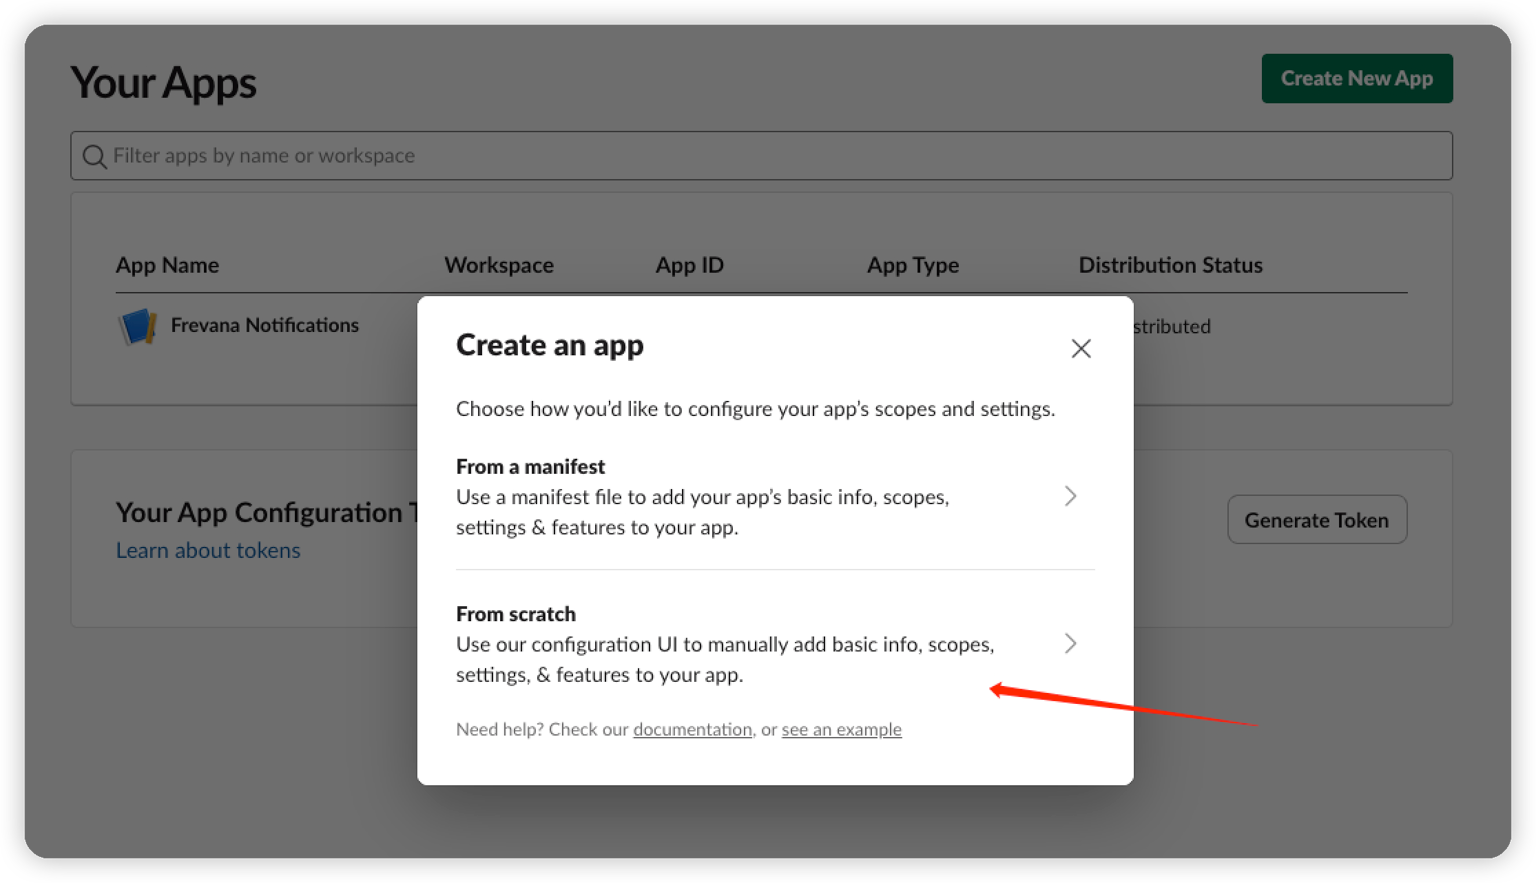
Task: Choose the From a manifest option
Action: 775,497
